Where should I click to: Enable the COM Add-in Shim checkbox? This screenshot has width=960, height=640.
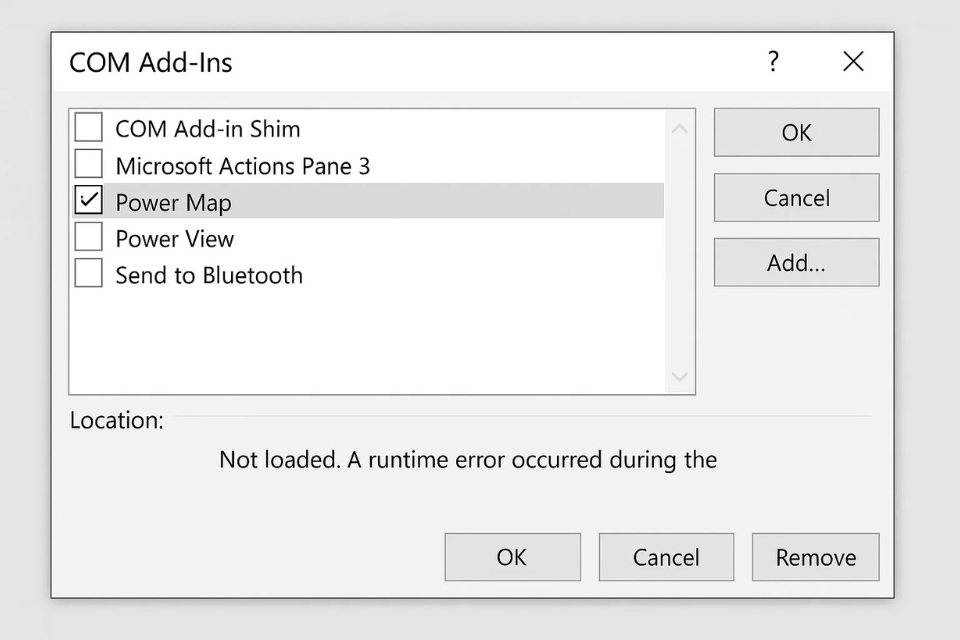89,128
